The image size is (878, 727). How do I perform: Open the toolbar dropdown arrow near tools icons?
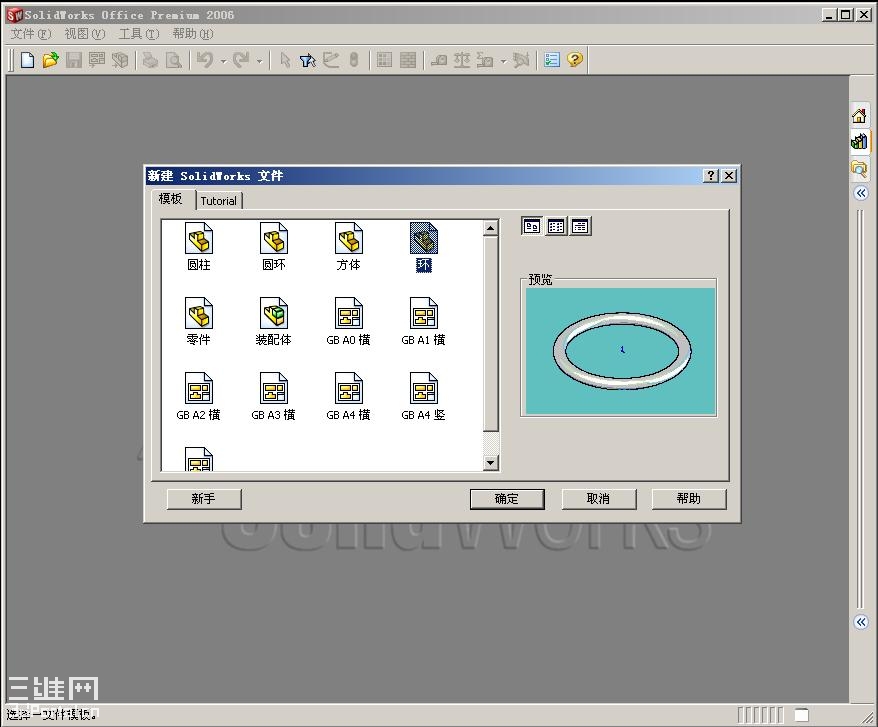[503, 61]
